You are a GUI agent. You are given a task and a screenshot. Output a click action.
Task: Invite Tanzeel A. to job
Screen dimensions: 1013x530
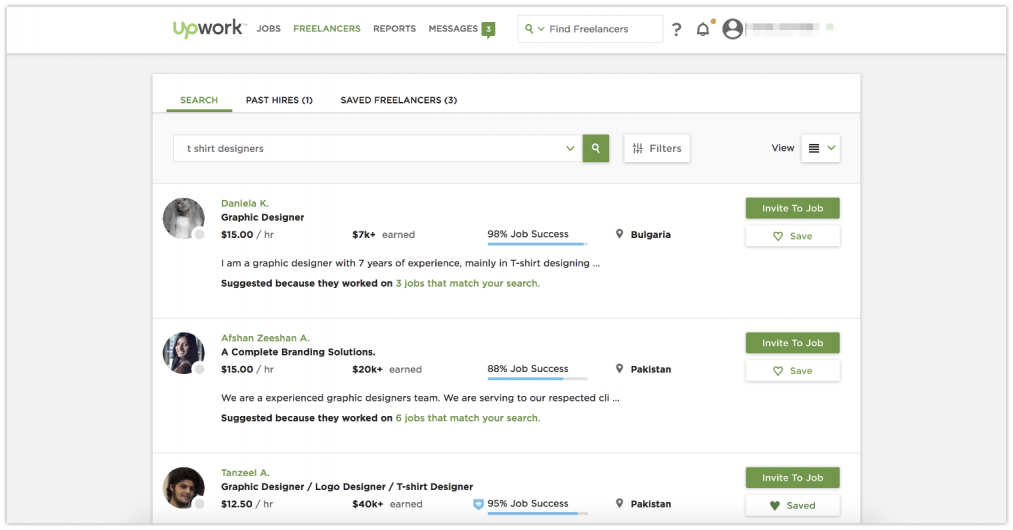[x=793, y=478]
